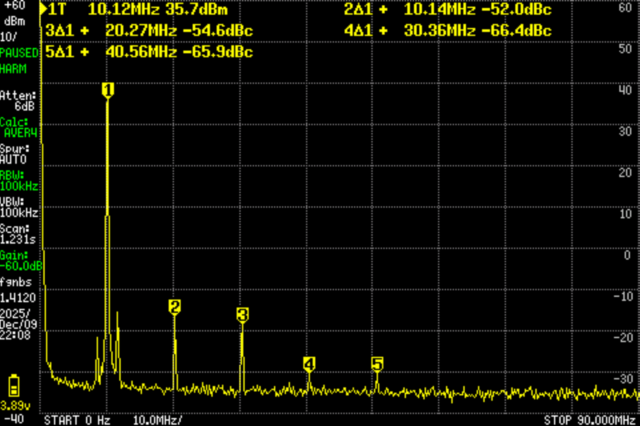This screenshot has width=640, height=426.
Task: Select the 5Δ1 40.56MHz marker readout
Action: click(150, 53)
